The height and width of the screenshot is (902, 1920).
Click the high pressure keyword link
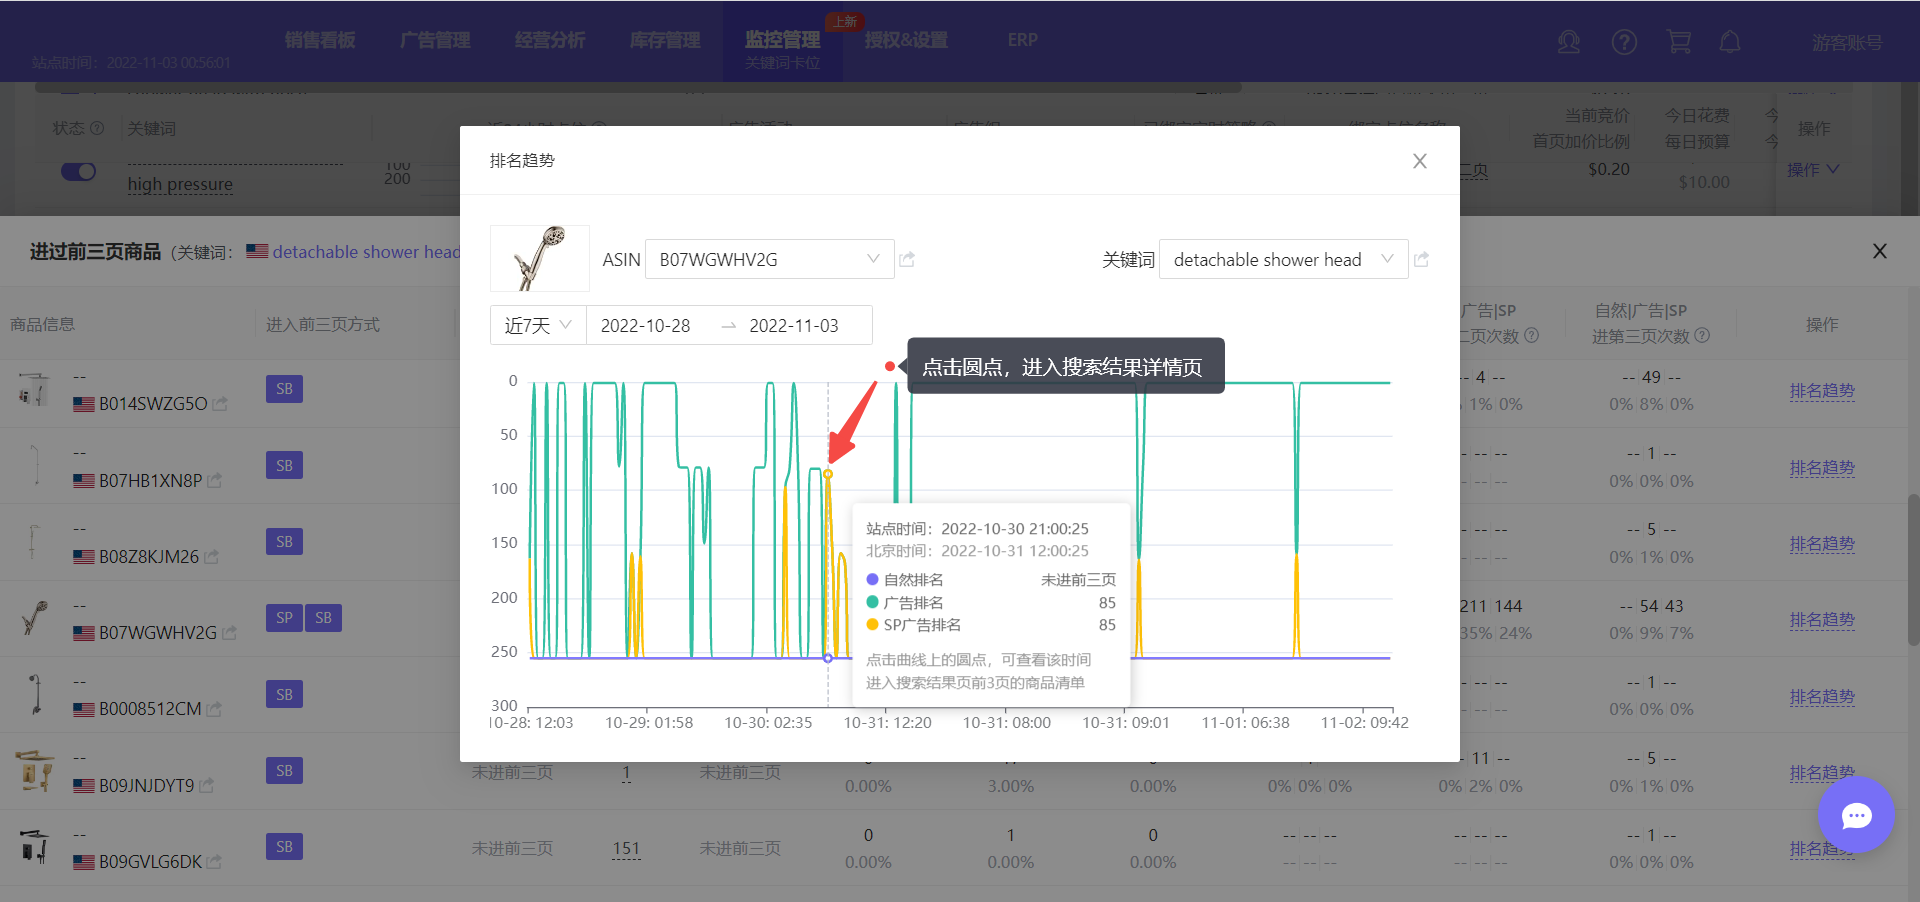tap(180, 184)
